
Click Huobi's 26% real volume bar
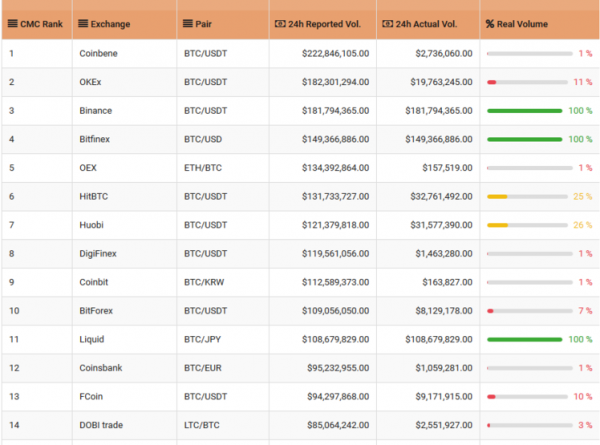[x=527, y=225]
